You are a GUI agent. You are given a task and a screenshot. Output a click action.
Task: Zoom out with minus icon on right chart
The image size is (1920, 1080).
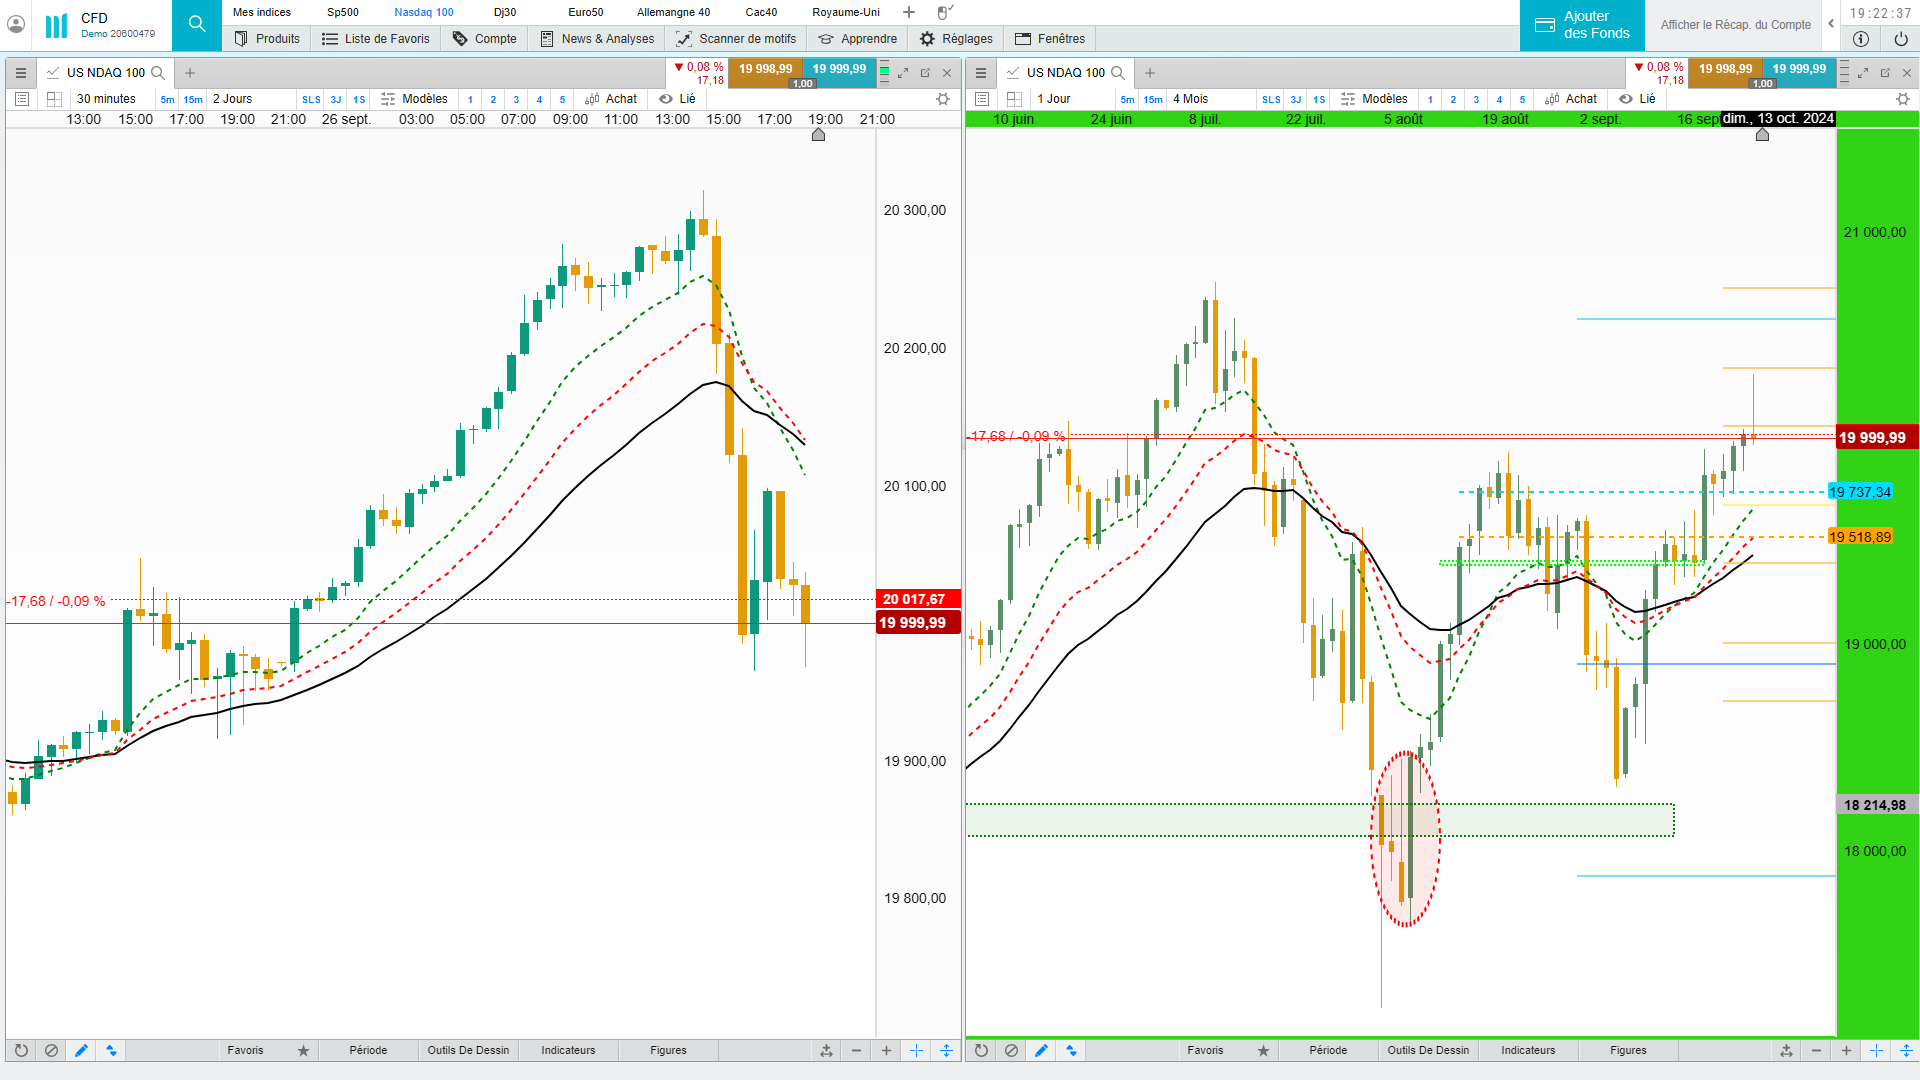tap(1816, 1050)
